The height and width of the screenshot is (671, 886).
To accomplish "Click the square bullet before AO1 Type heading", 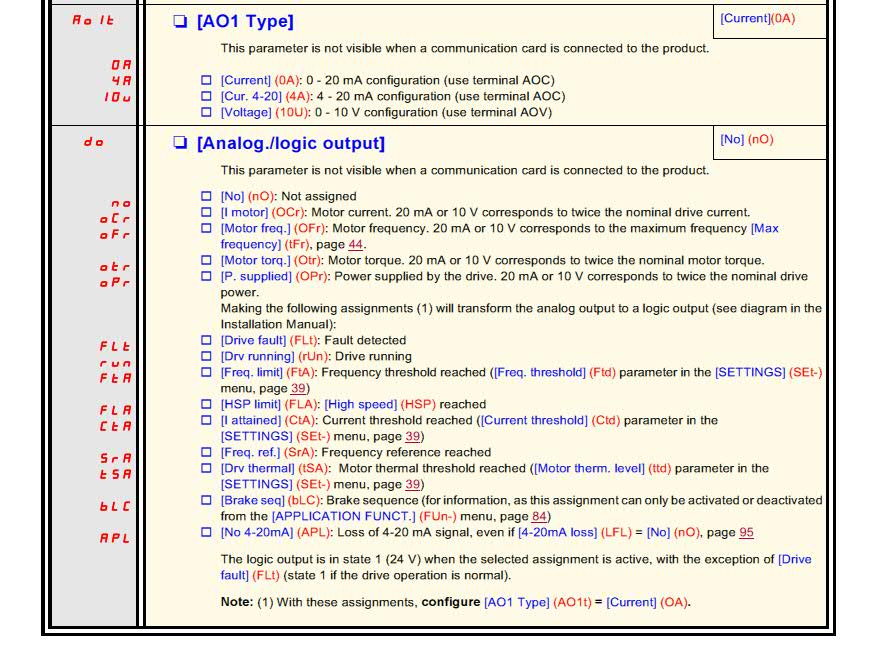I will (x=180, y=21).
